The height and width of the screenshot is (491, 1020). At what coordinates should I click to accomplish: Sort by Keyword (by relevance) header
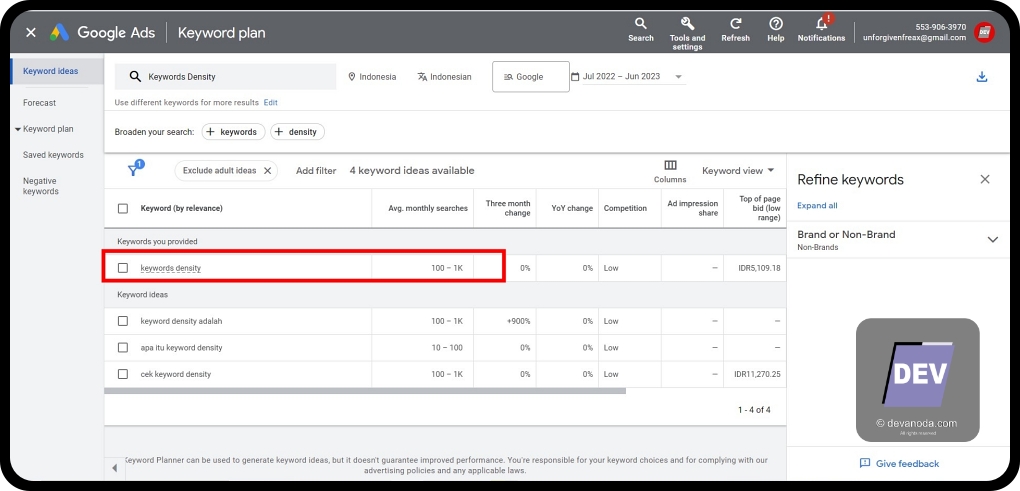click(181, 209)
